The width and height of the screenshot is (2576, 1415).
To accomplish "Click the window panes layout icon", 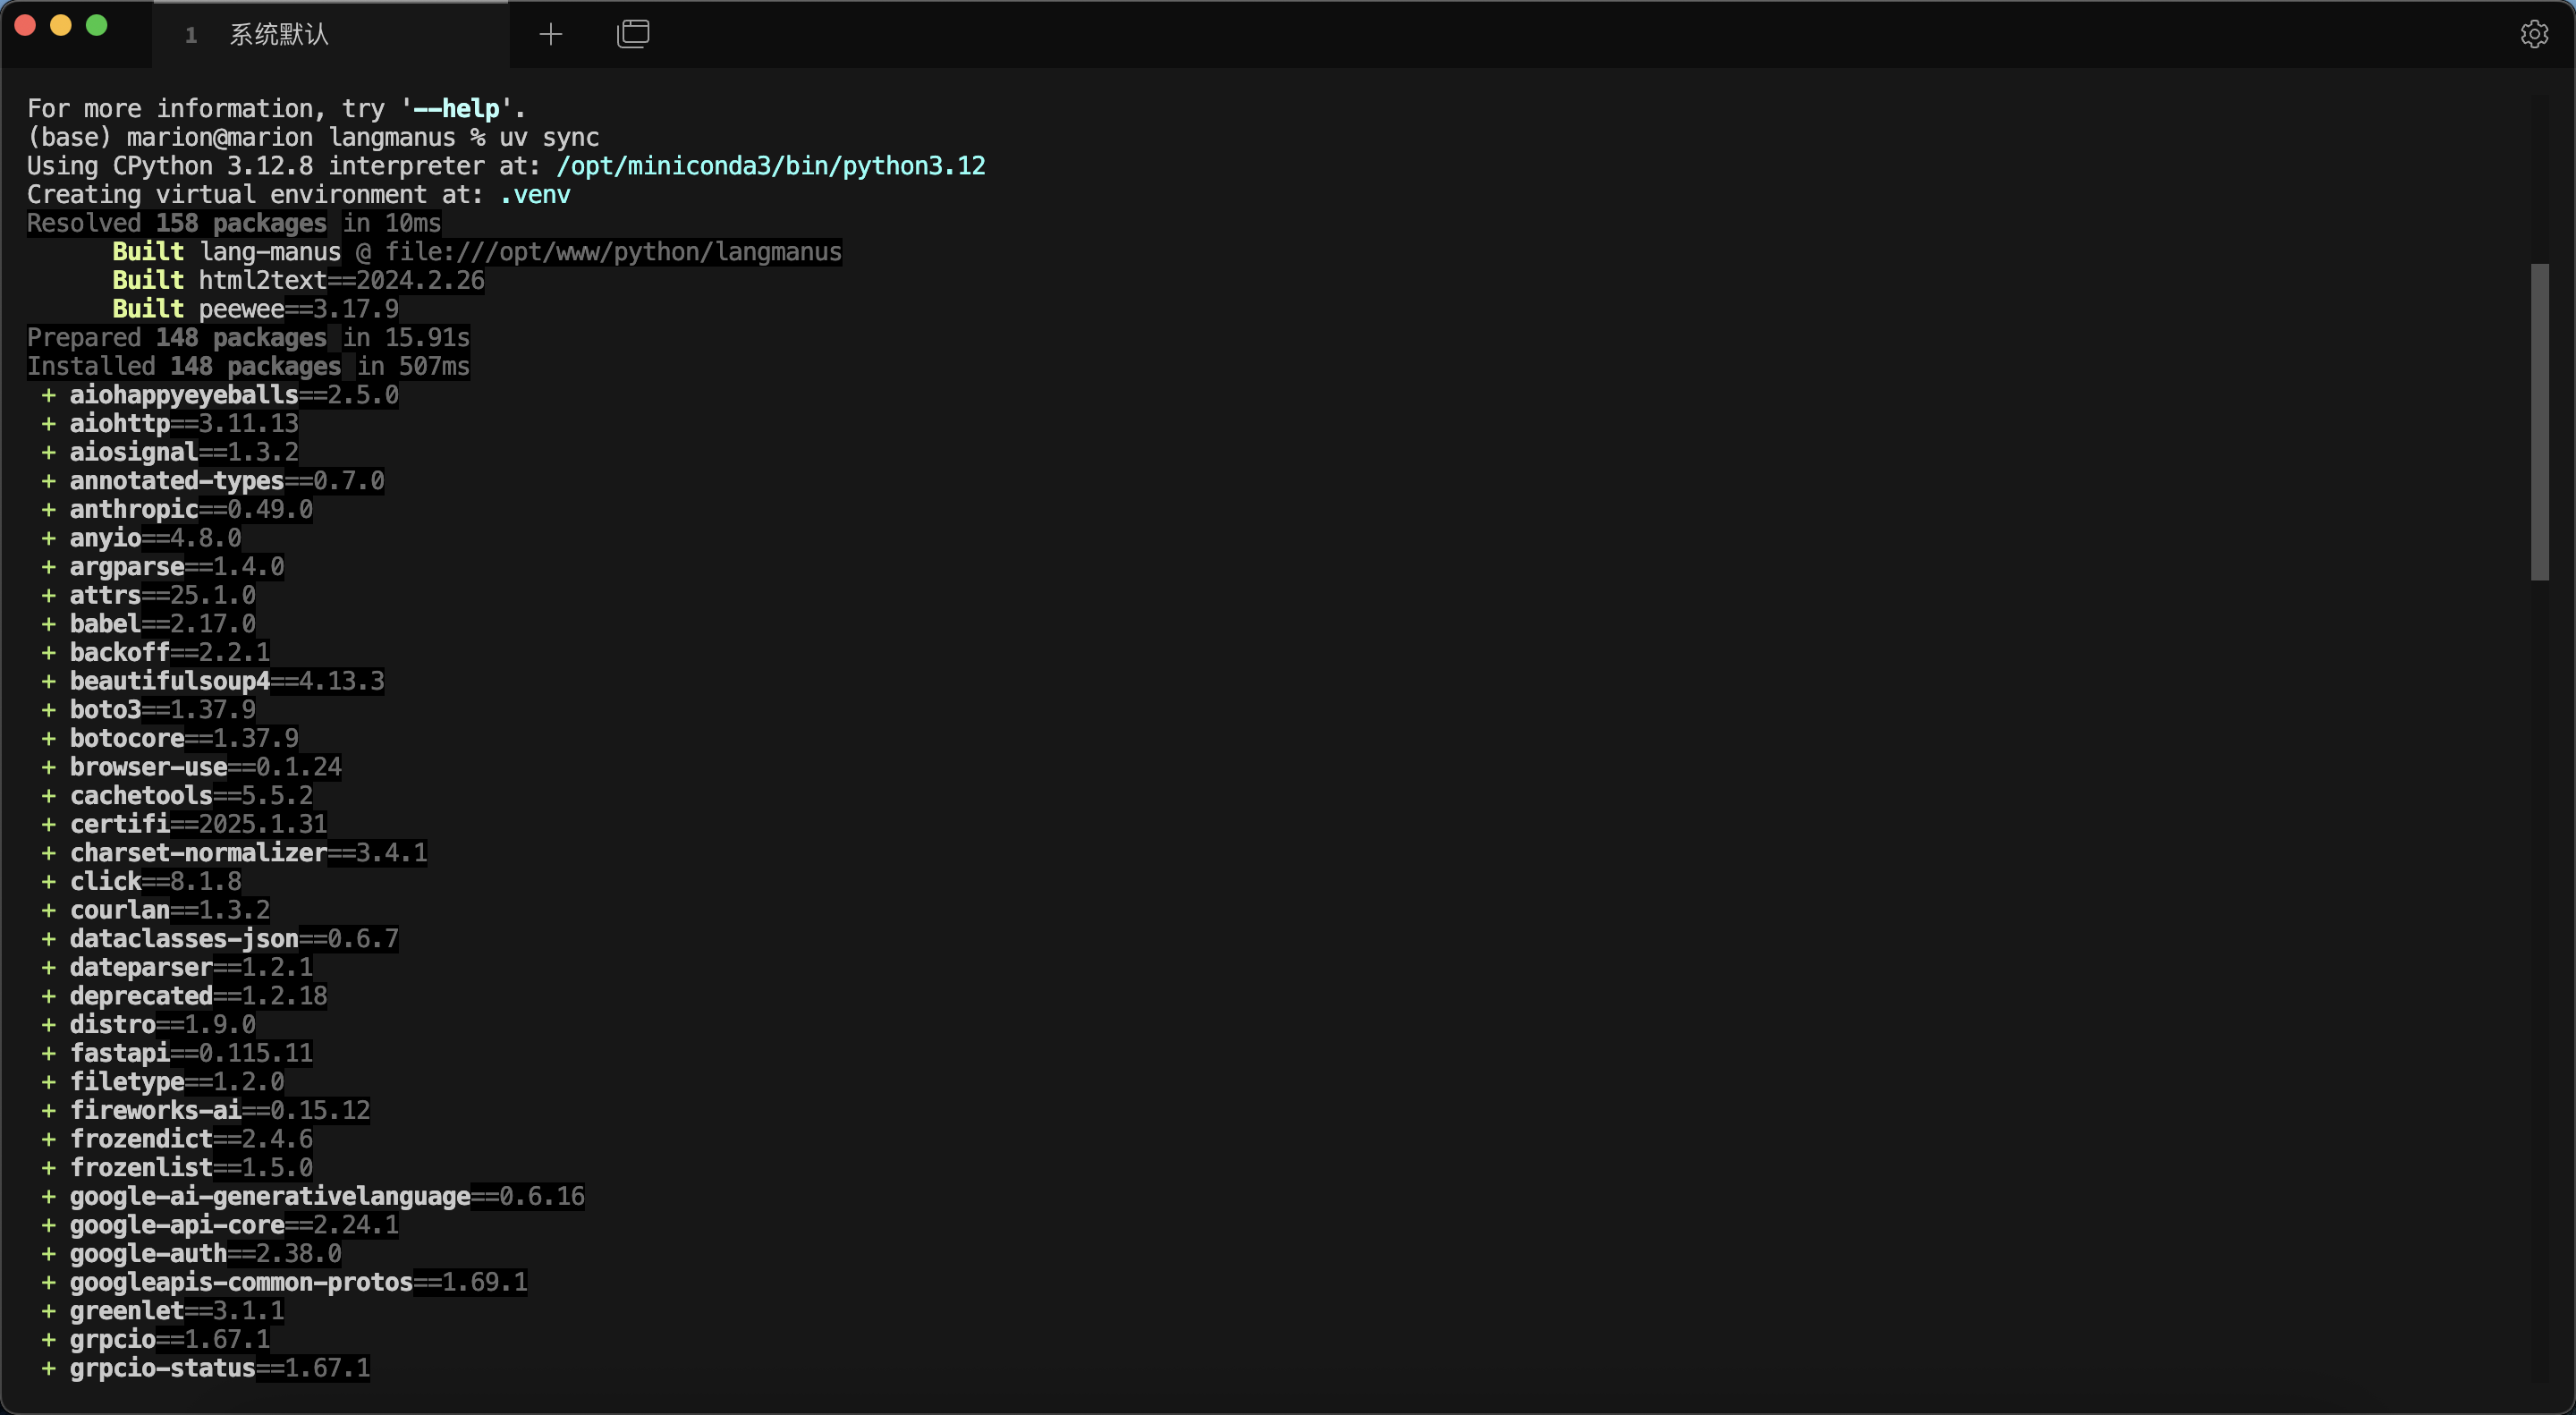I will pyautogui.click(x=633, y=35).
